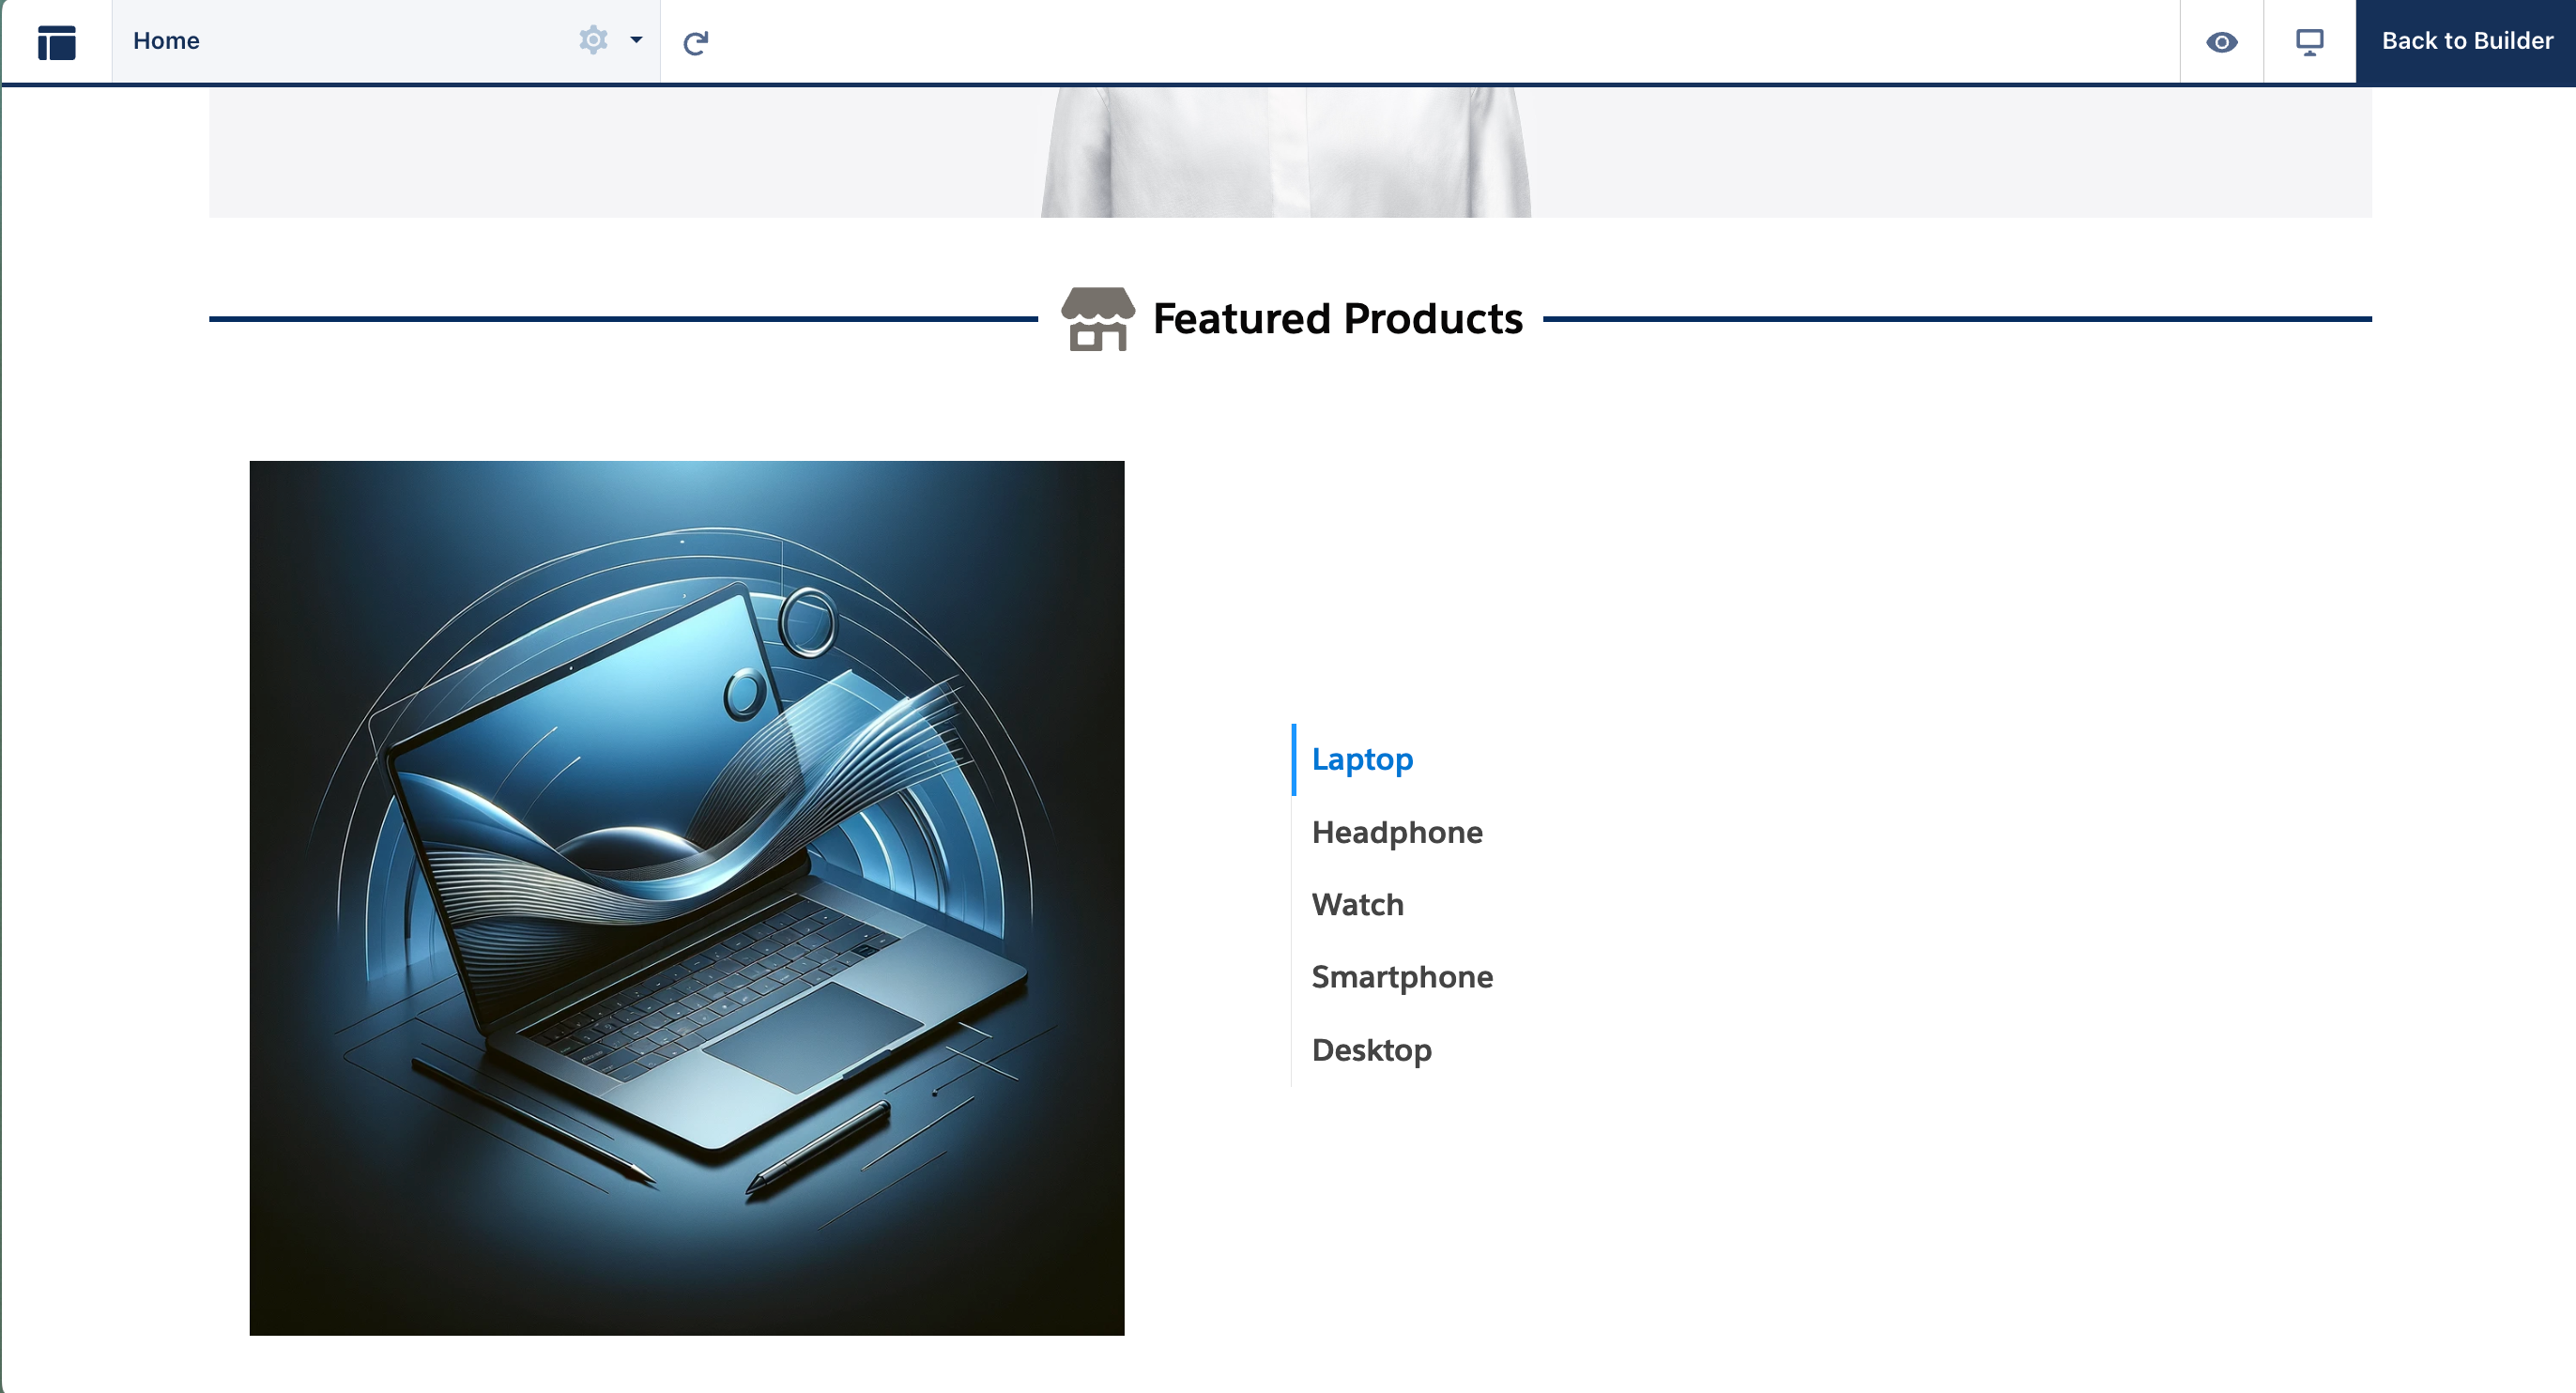Screen dimensions: 2576x1393
Task: Refresh the page with the reload icon
Action: tap(696, 42)
